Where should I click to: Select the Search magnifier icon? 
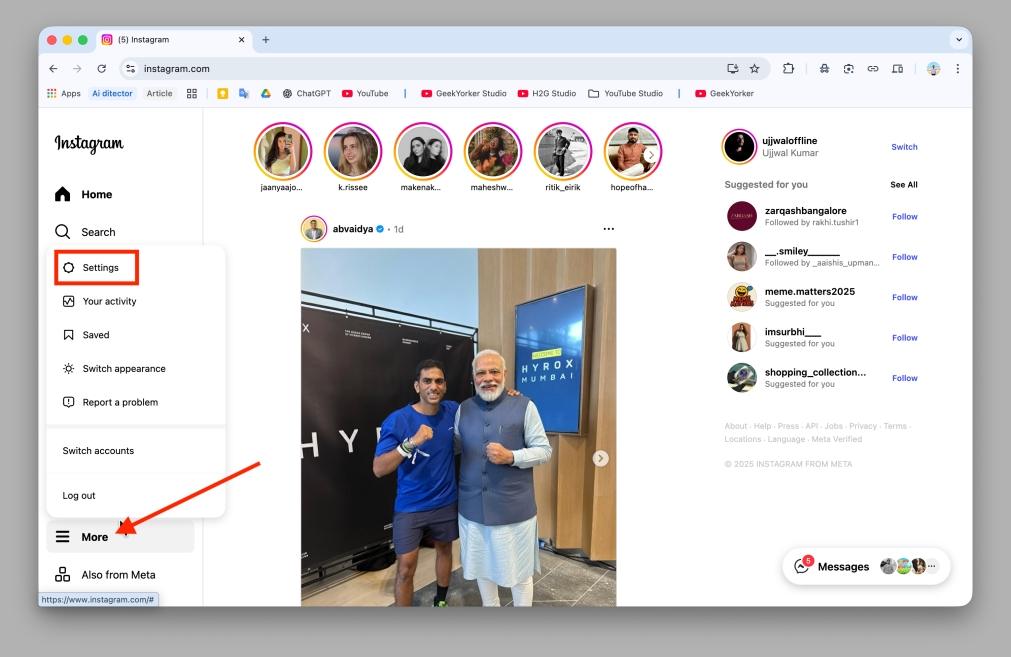64,231
